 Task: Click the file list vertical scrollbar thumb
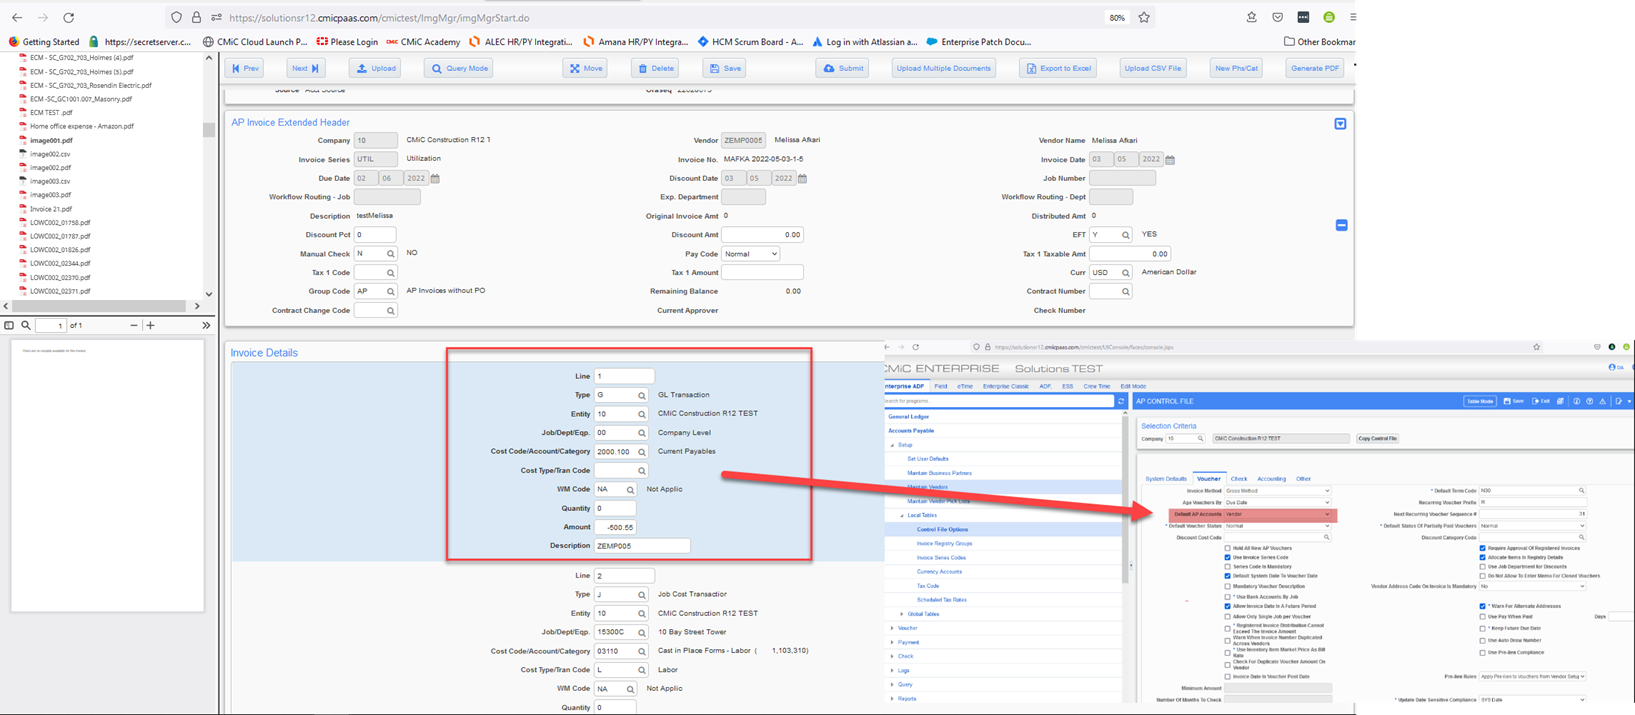208,130
